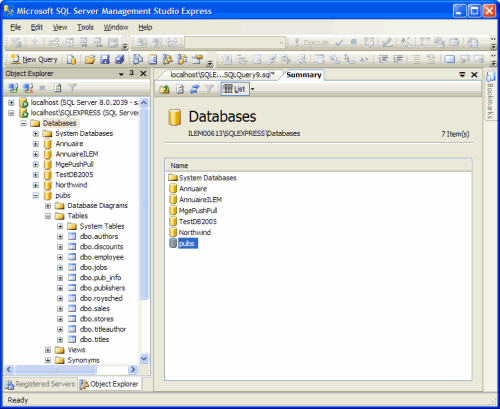The image size is (500, 409).
Task: Open the Edit menu
Action: tap(37, 27)
